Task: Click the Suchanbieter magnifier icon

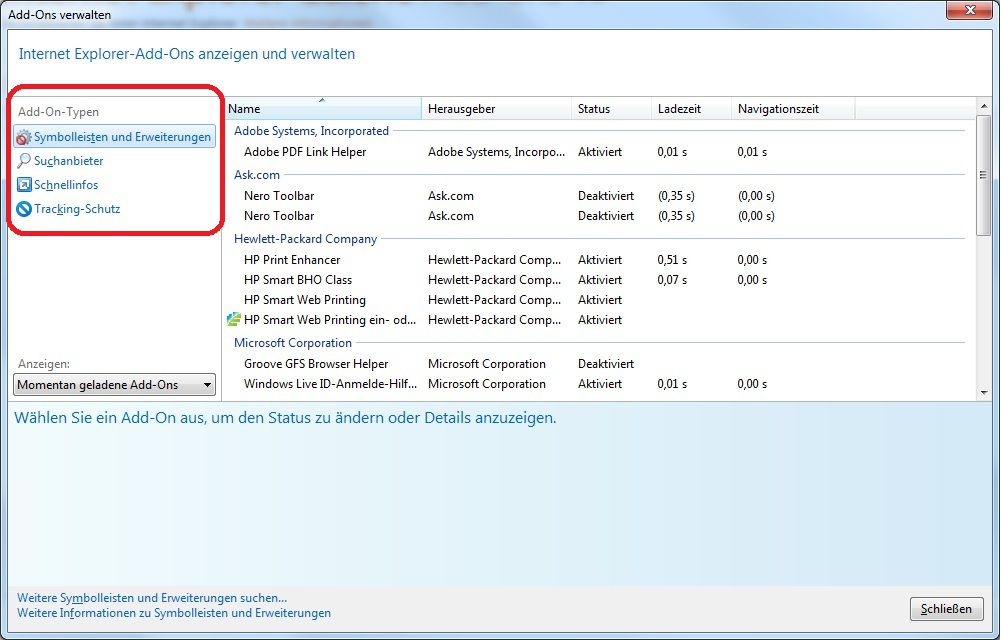Action: tap(24, 161)
